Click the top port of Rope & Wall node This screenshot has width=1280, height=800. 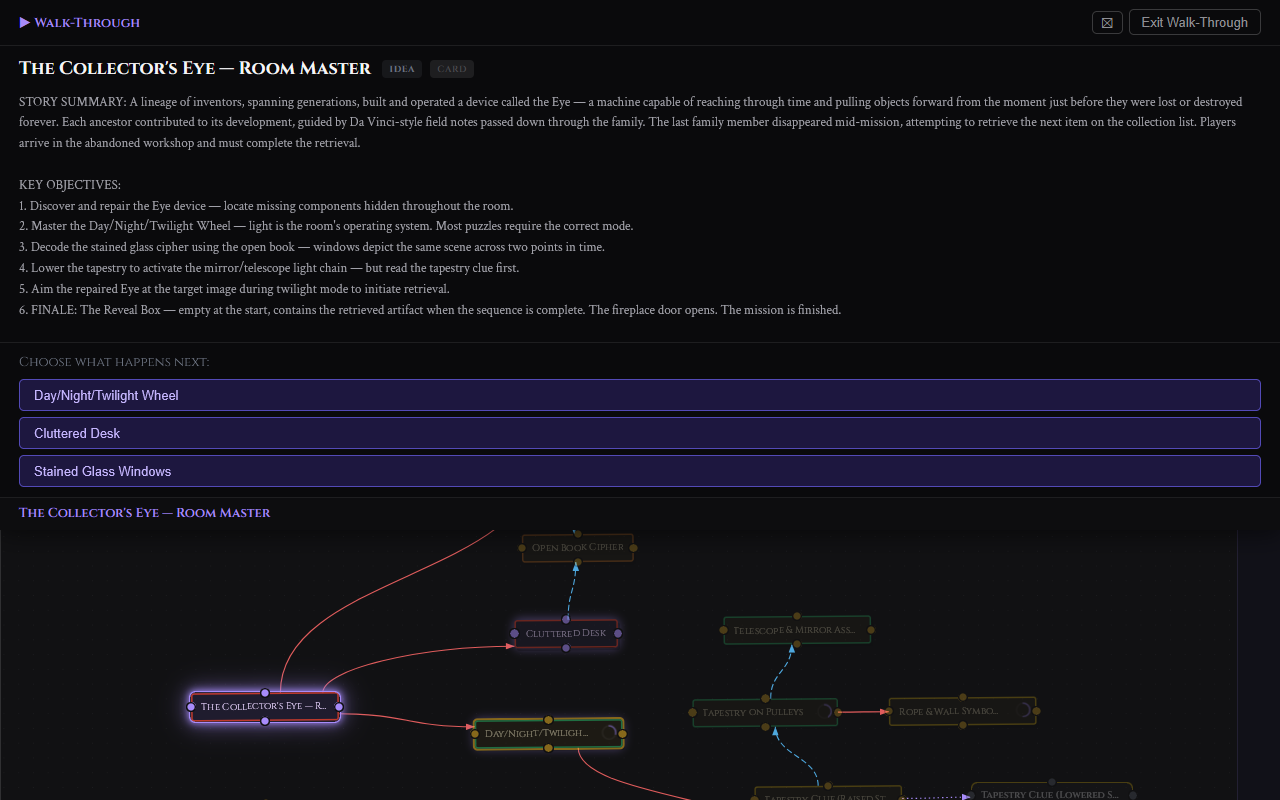pyautogui.click(x=962, y=697)
